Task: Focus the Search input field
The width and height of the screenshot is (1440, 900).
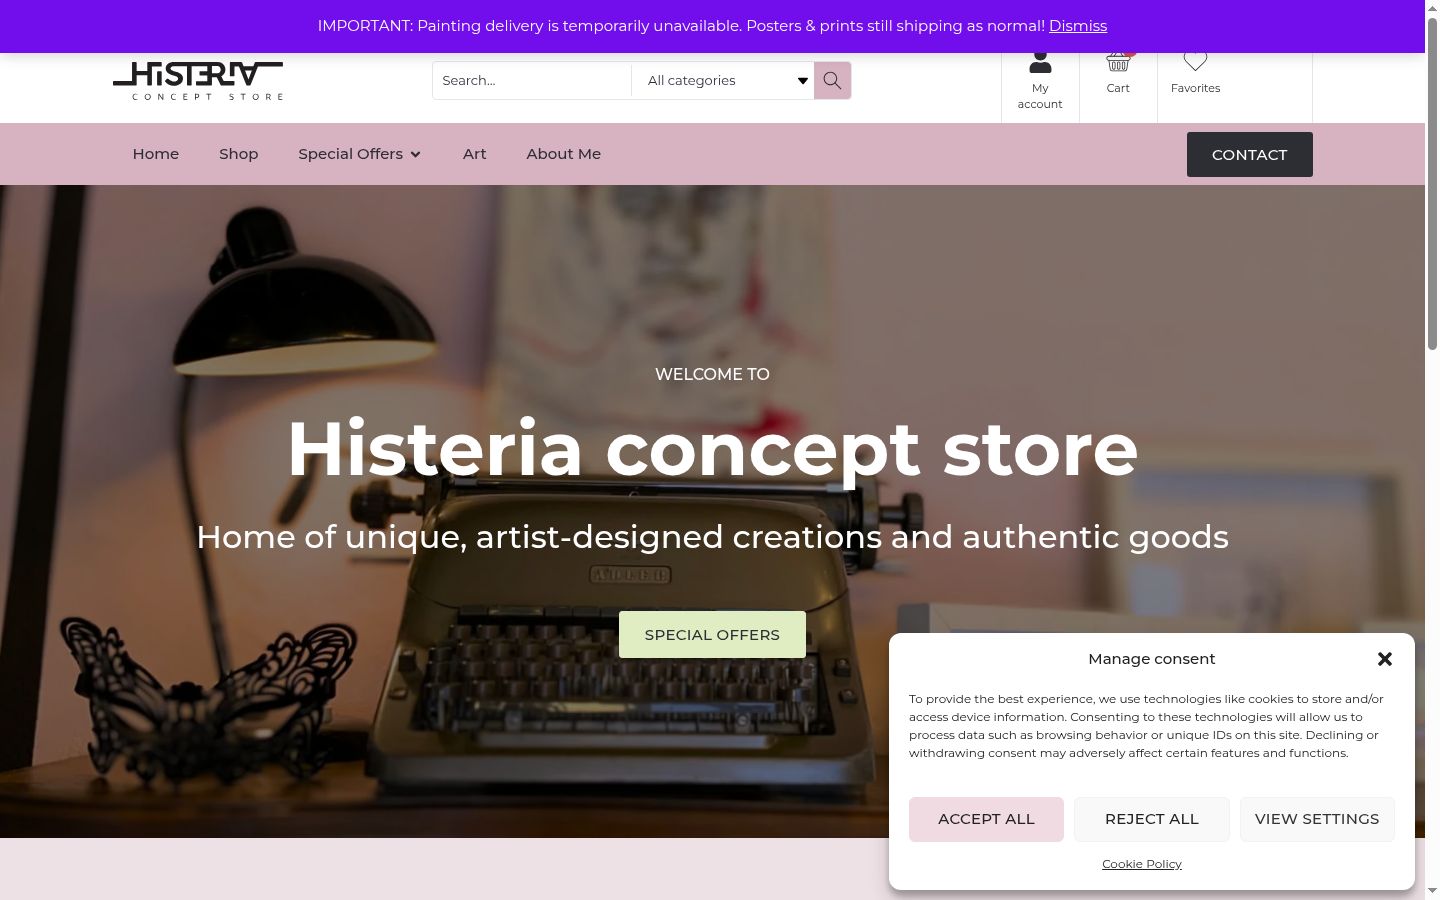Action: click(532, 80)
